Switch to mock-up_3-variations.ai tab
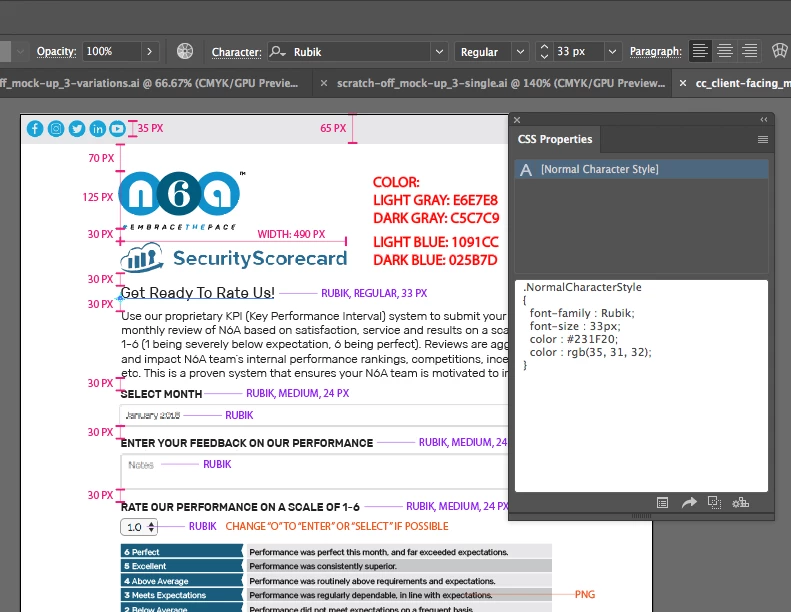The height and width of the screenshot is (612, 791). tap(149, 83)
